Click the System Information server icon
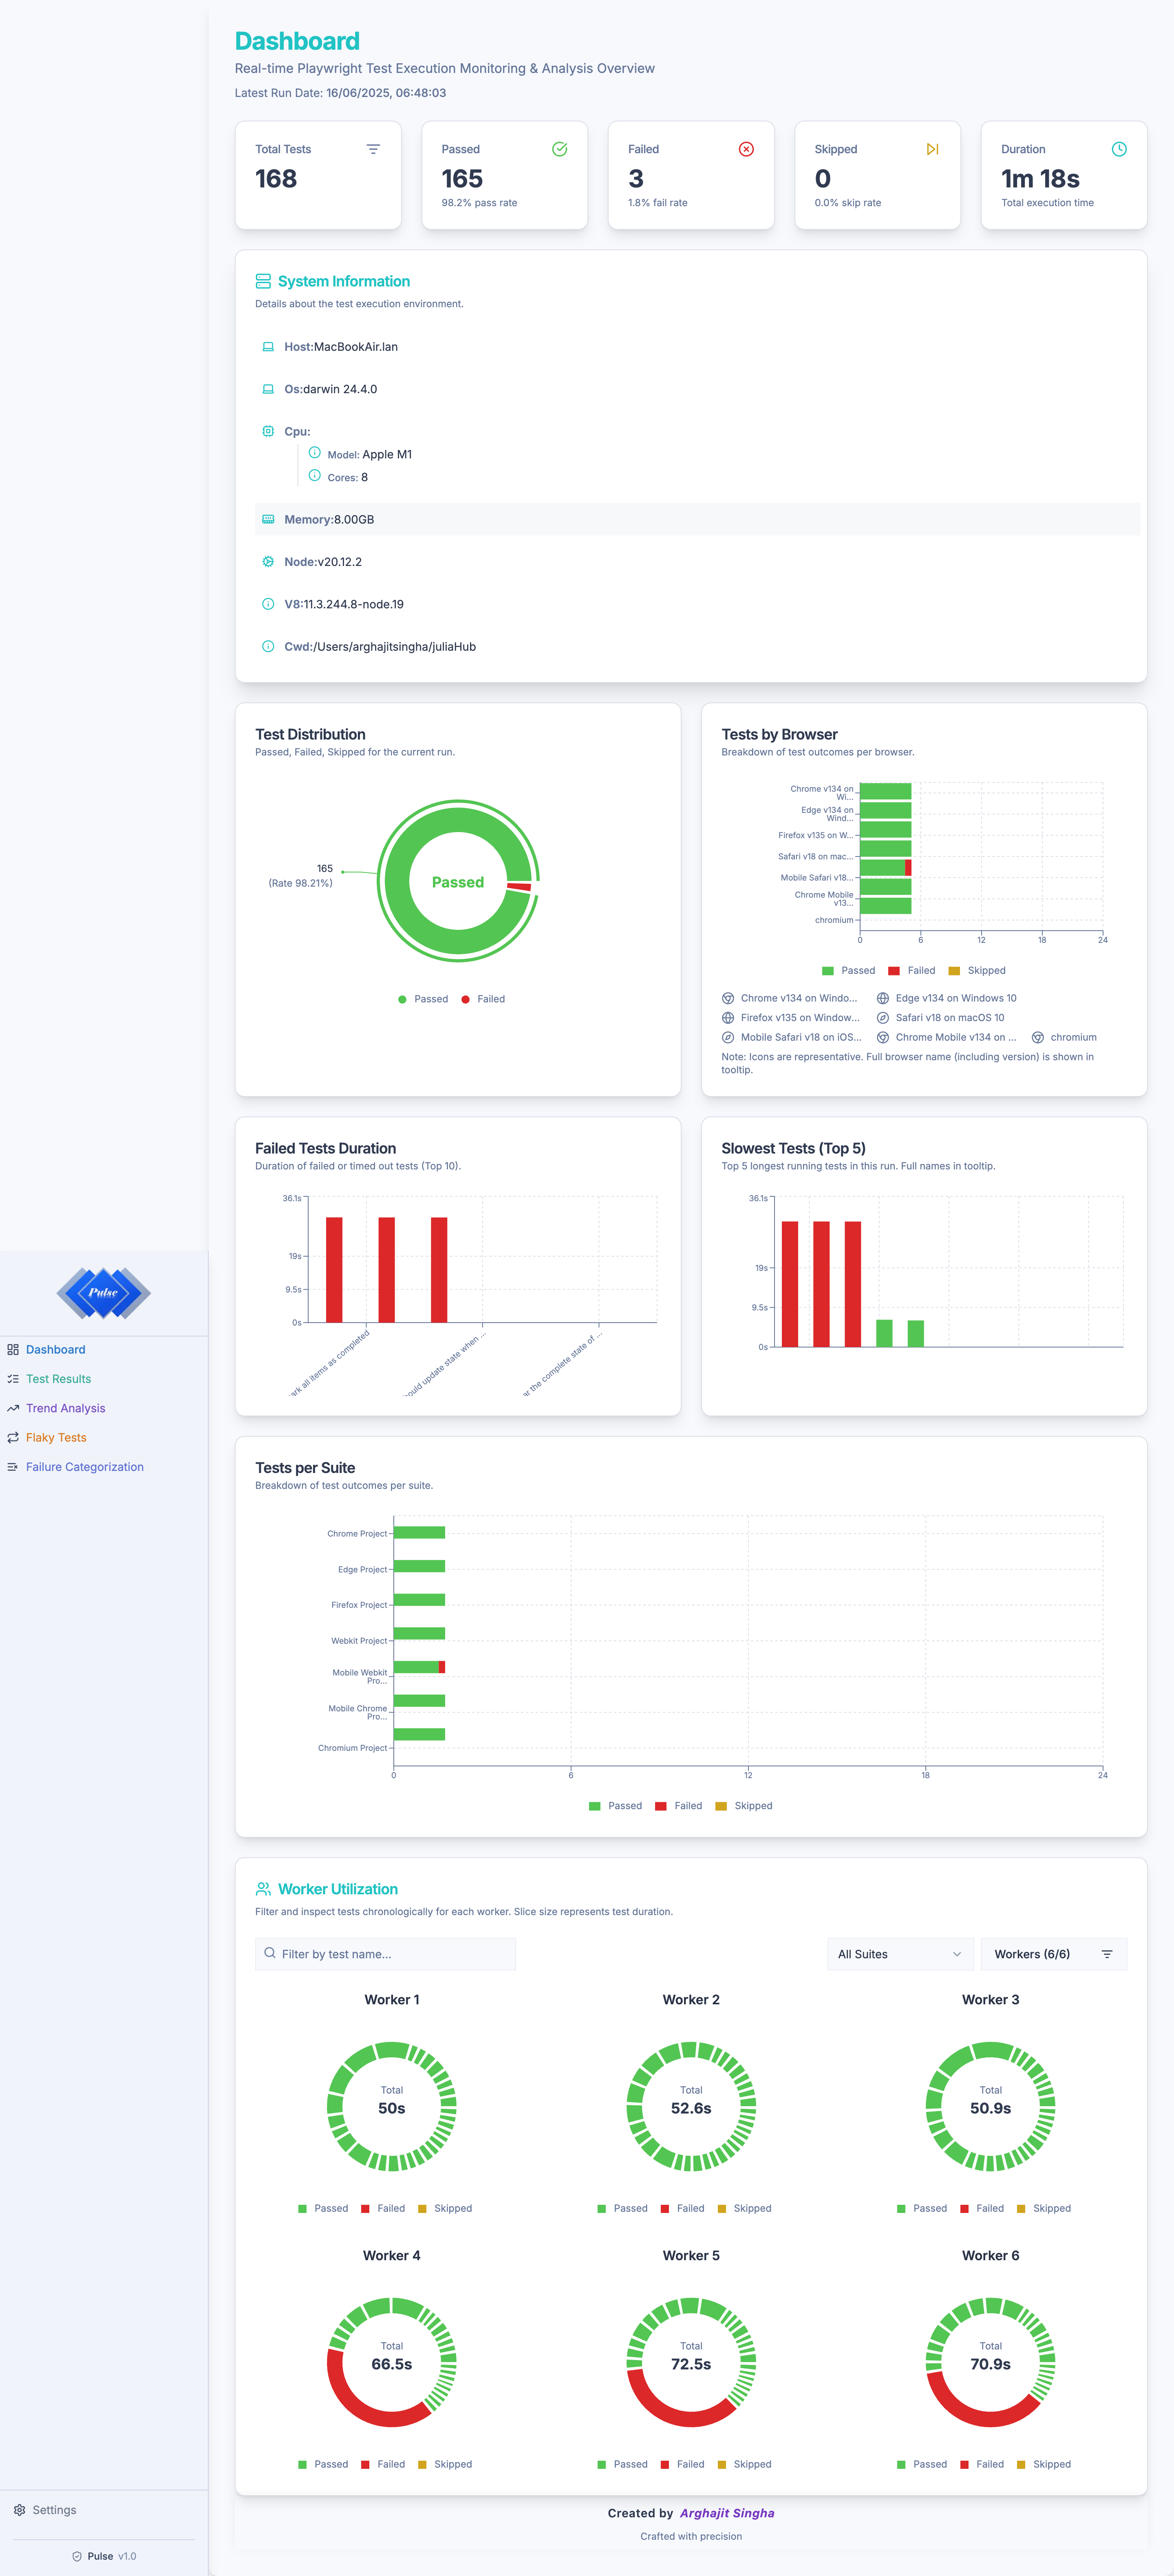 263,281
